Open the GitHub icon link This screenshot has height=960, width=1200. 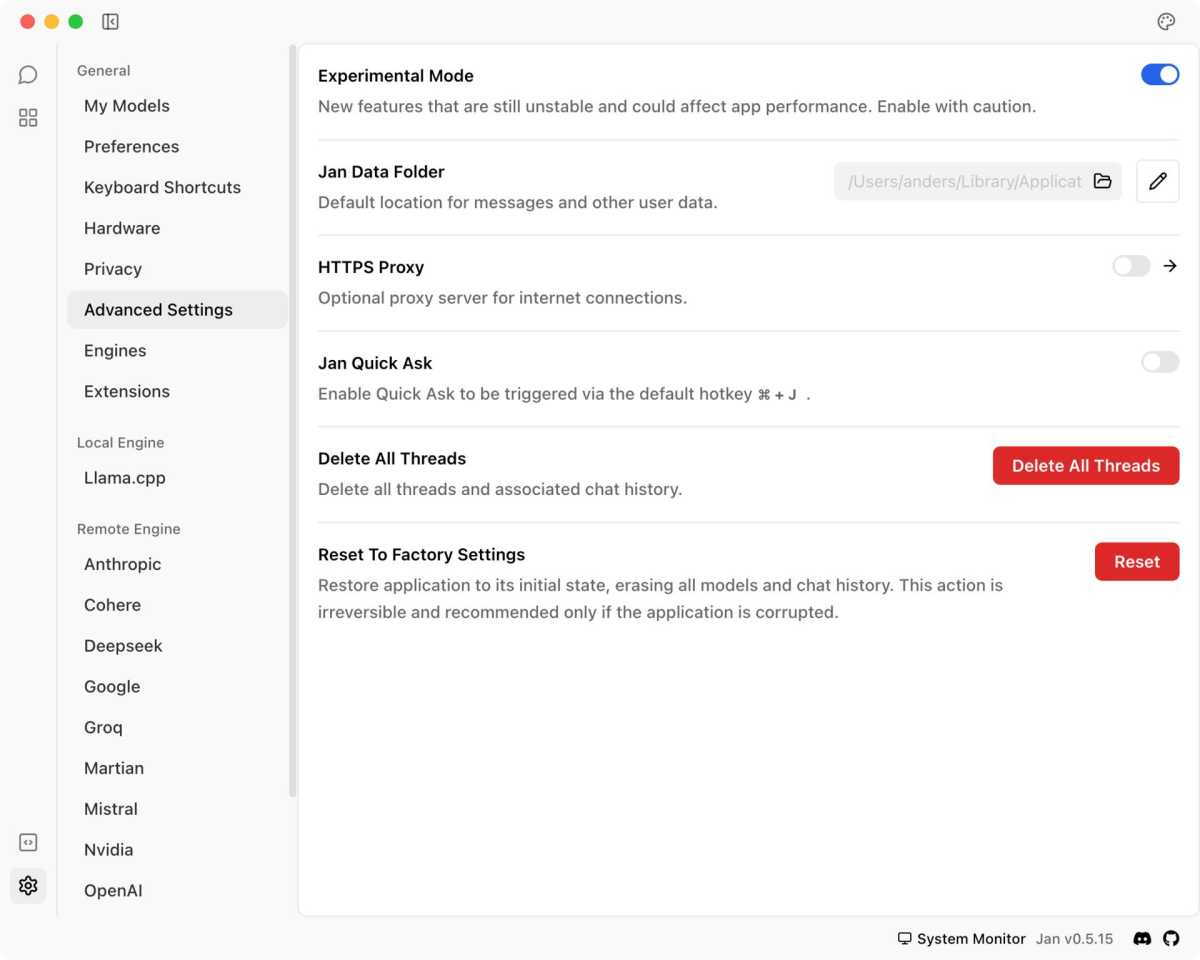tap(1171, 939)
